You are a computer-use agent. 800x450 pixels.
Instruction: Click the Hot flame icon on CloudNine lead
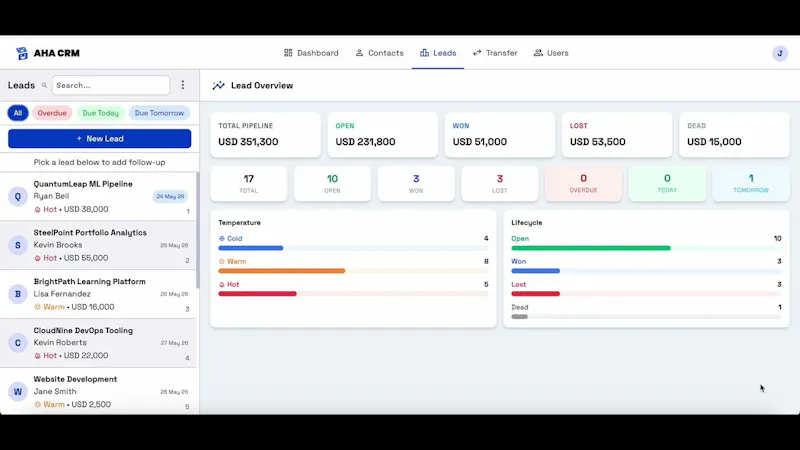pos(37,356)
